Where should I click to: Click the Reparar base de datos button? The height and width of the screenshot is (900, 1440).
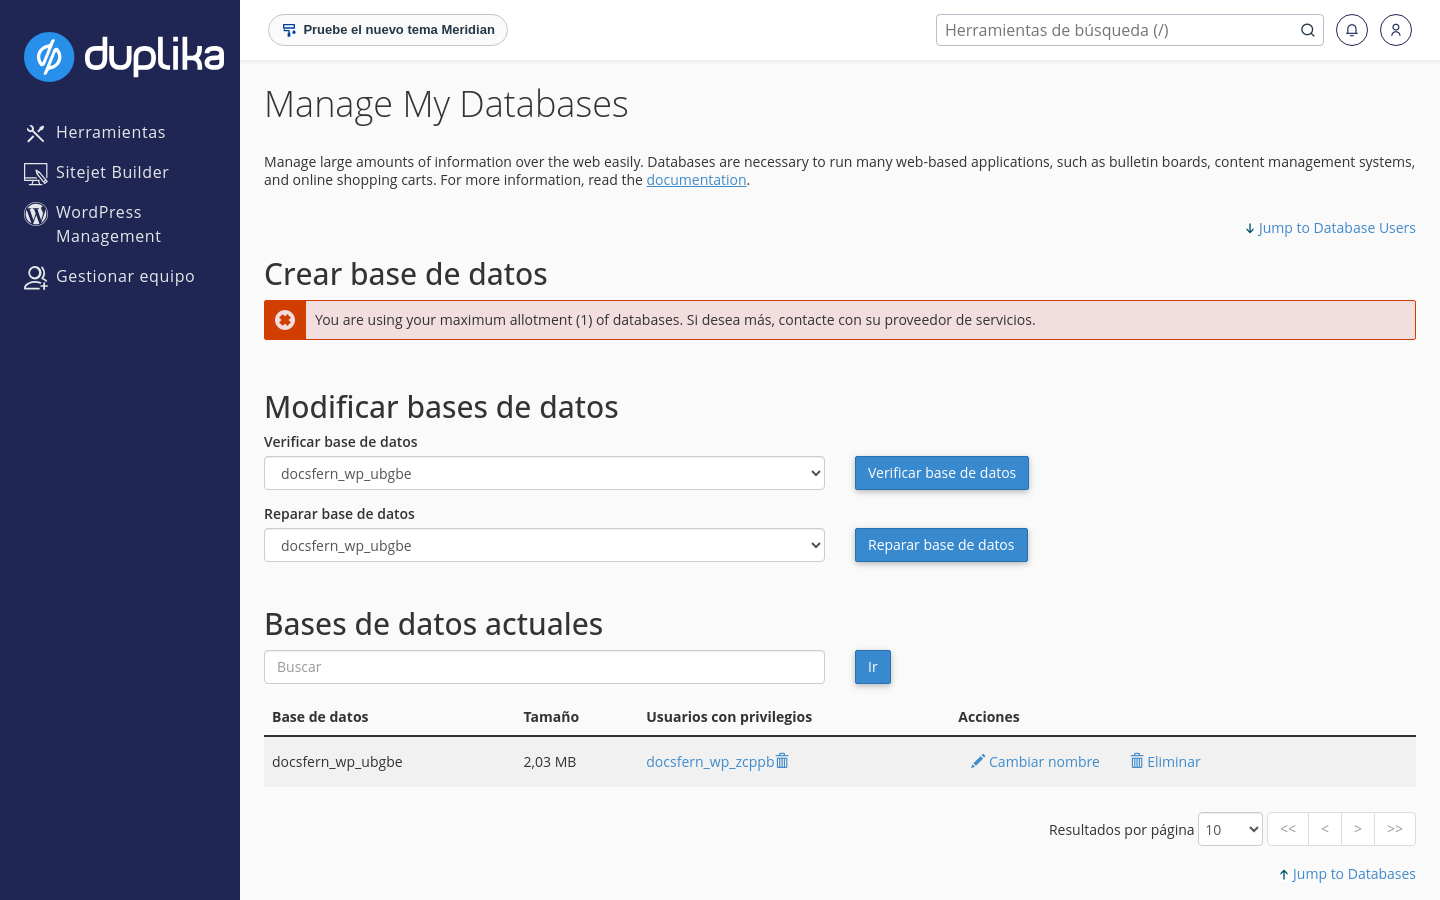pos(941,545)
